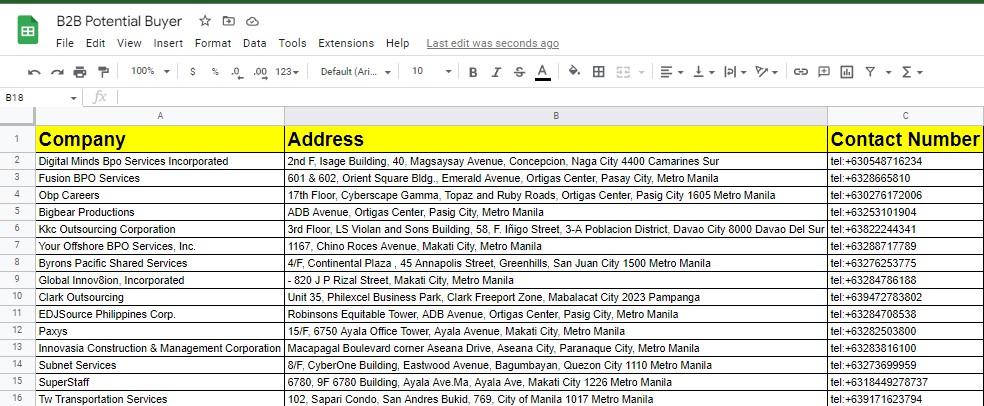Open text wrapping dropdown
984x406 pixels.
point(735,72)
